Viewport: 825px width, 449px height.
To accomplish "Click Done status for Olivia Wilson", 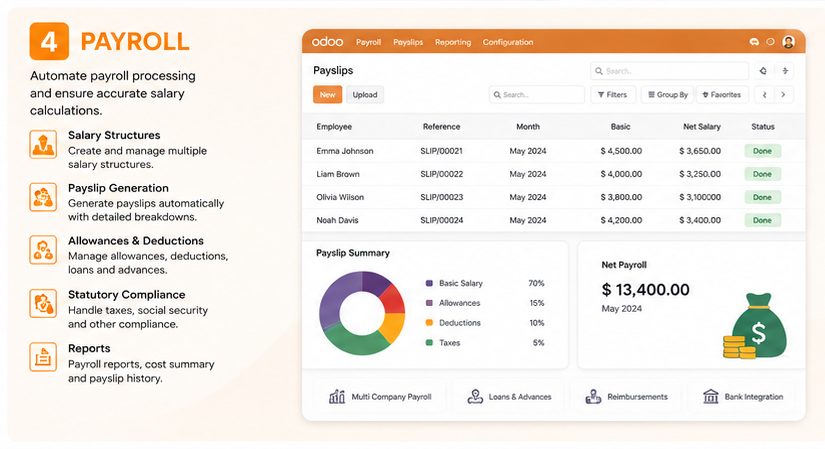I will [762, 197].
